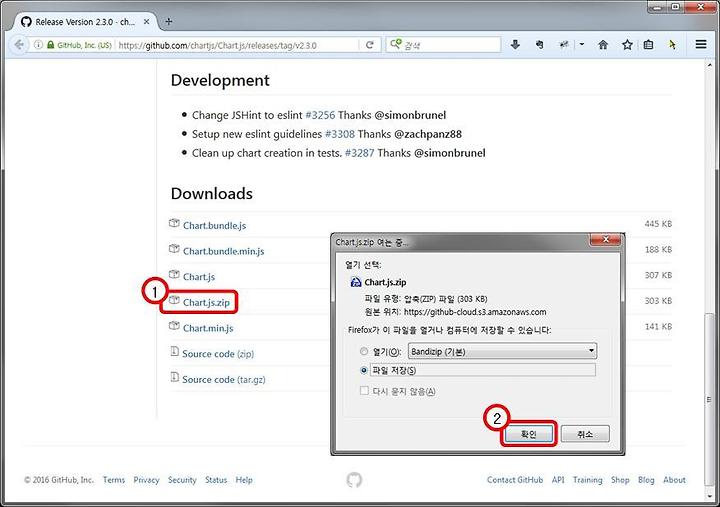Click zip icon beside Source code (zip)
Viewport: 720px width, 507px height.
coord(174,352)
